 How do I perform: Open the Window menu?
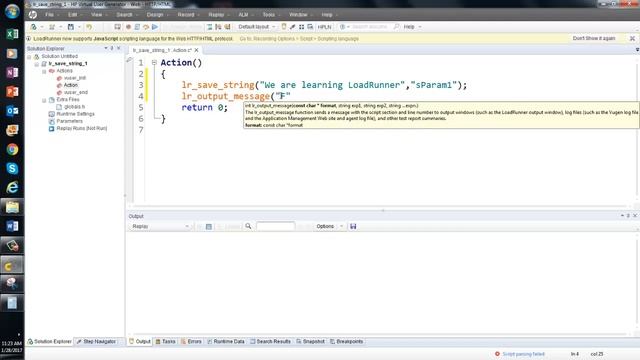298,15
